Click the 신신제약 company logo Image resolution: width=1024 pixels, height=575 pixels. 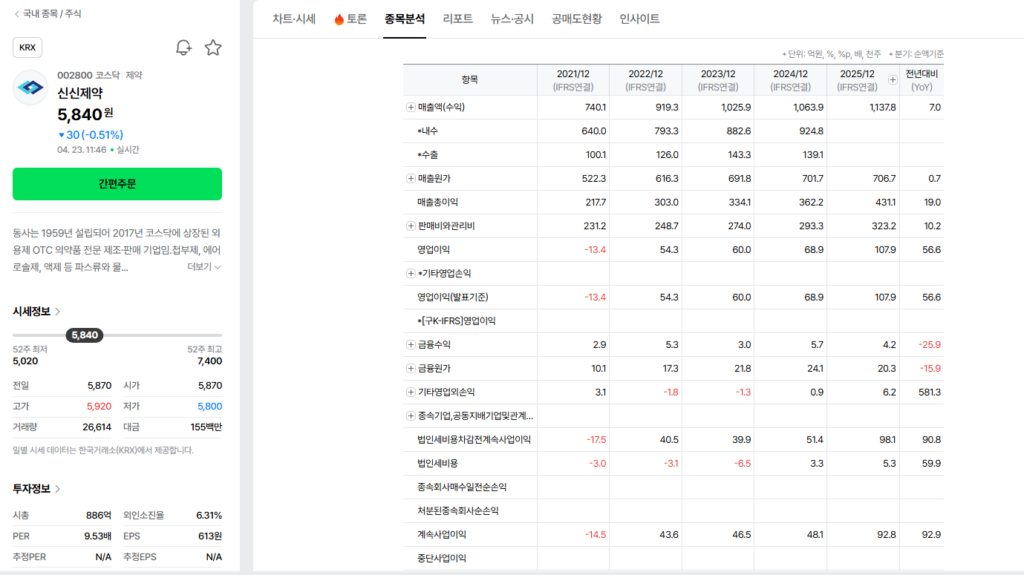click(30, 88)
